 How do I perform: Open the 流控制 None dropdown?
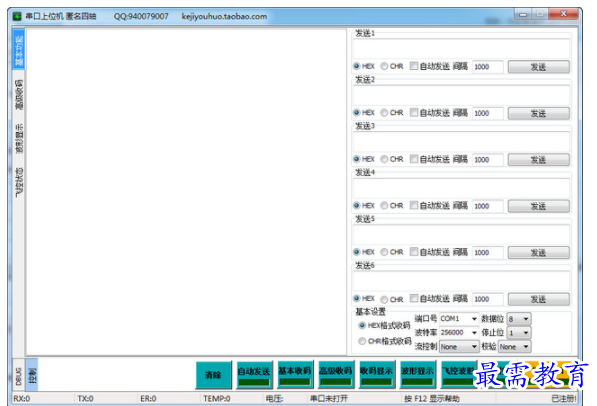coord(458,347)
